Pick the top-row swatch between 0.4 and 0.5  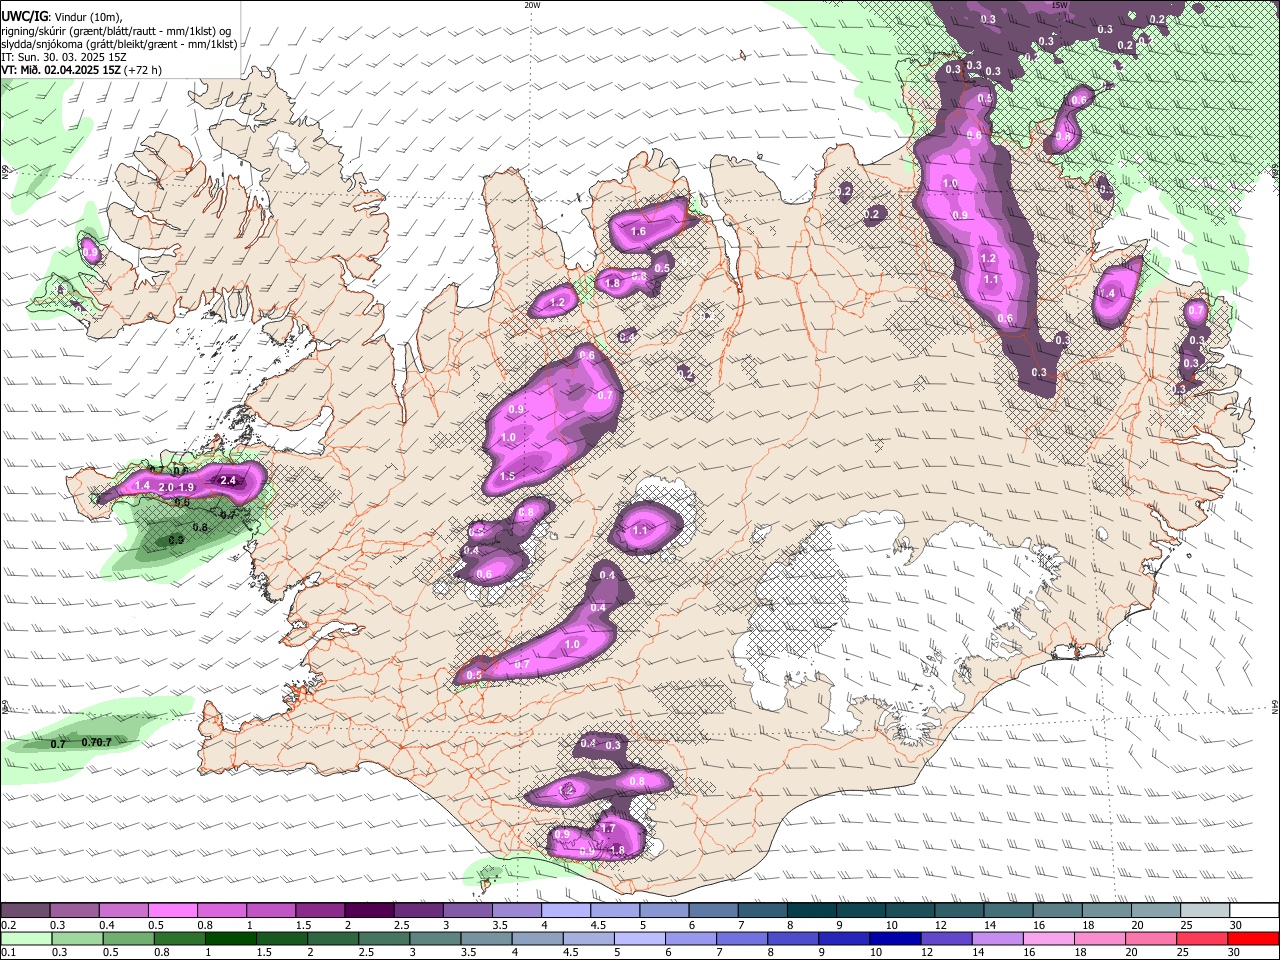(123, 911)
